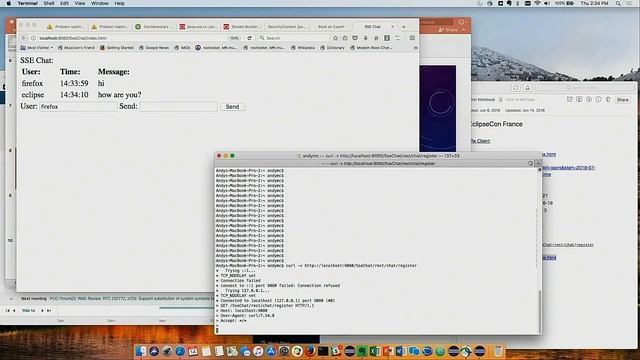Open Firefox from the Dock

tap(310, 351)
